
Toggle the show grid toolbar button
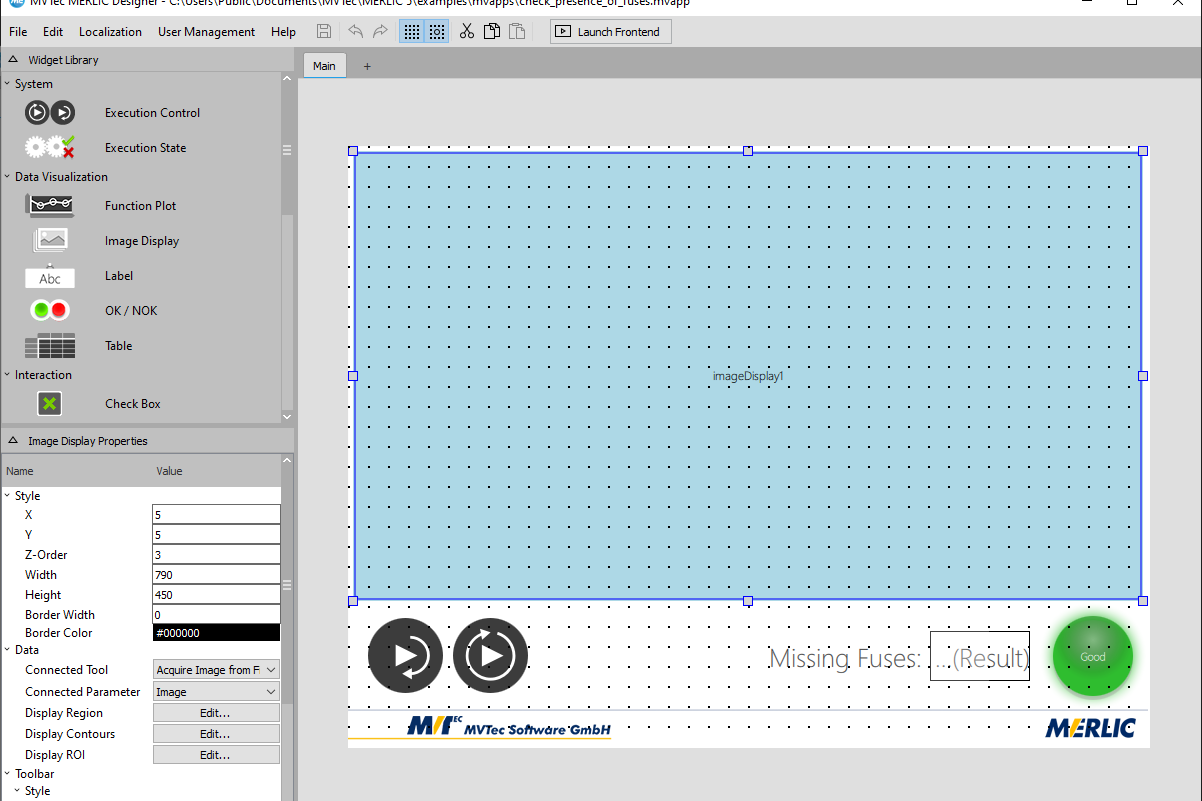[x=411, y=32]
